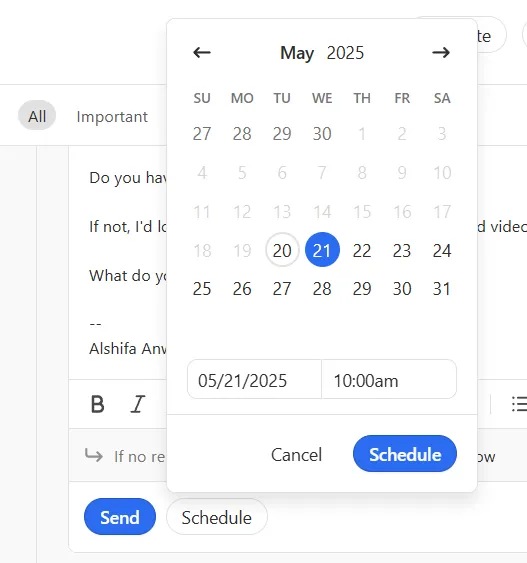527x563 pixels.
Task: Open the May month selector
Action: point(297,53)
